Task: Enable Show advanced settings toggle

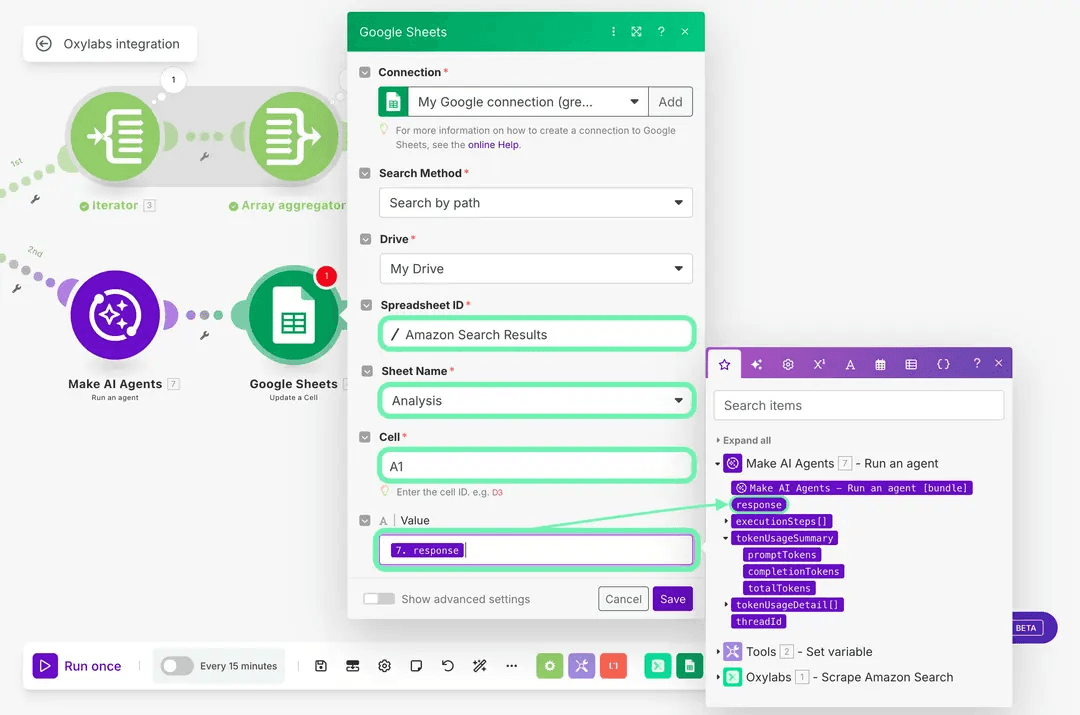Action: tap(379, 599)
